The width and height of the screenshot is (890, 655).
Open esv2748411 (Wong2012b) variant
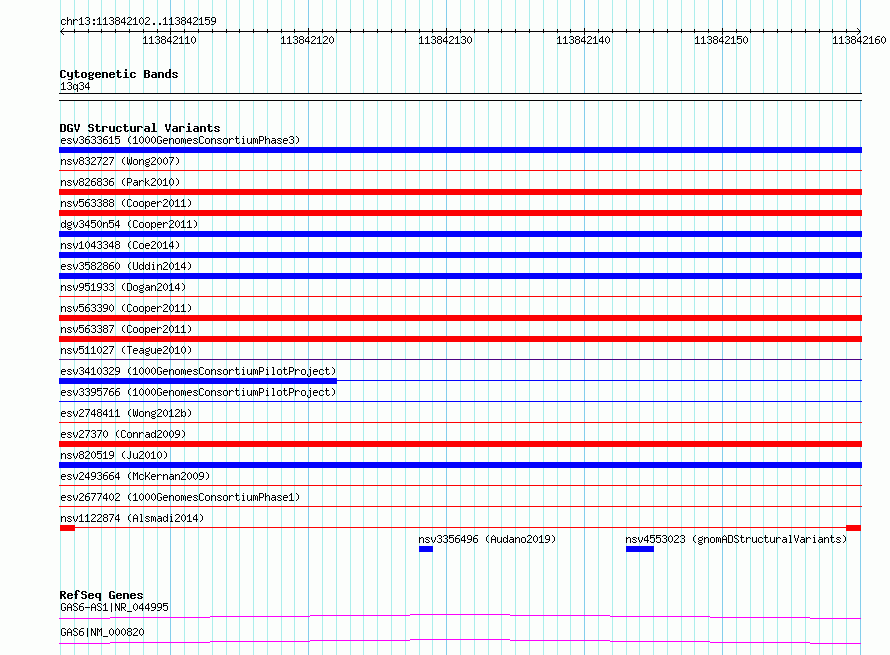[x=126, y=413]
